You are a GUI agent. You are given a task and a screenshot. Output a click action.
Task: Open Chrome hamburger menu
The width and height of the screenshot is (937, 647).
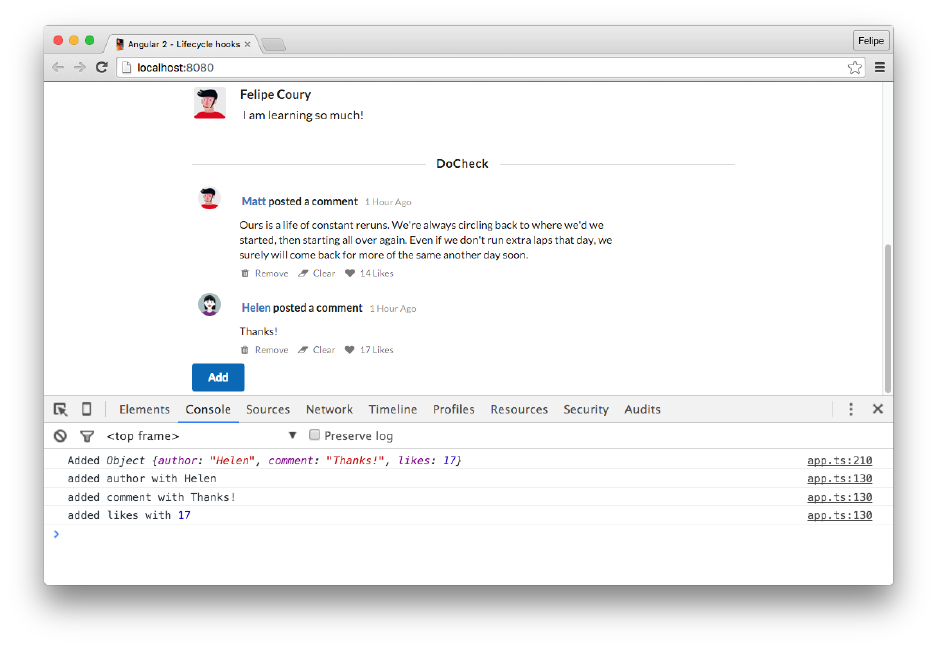click(880, 68)
